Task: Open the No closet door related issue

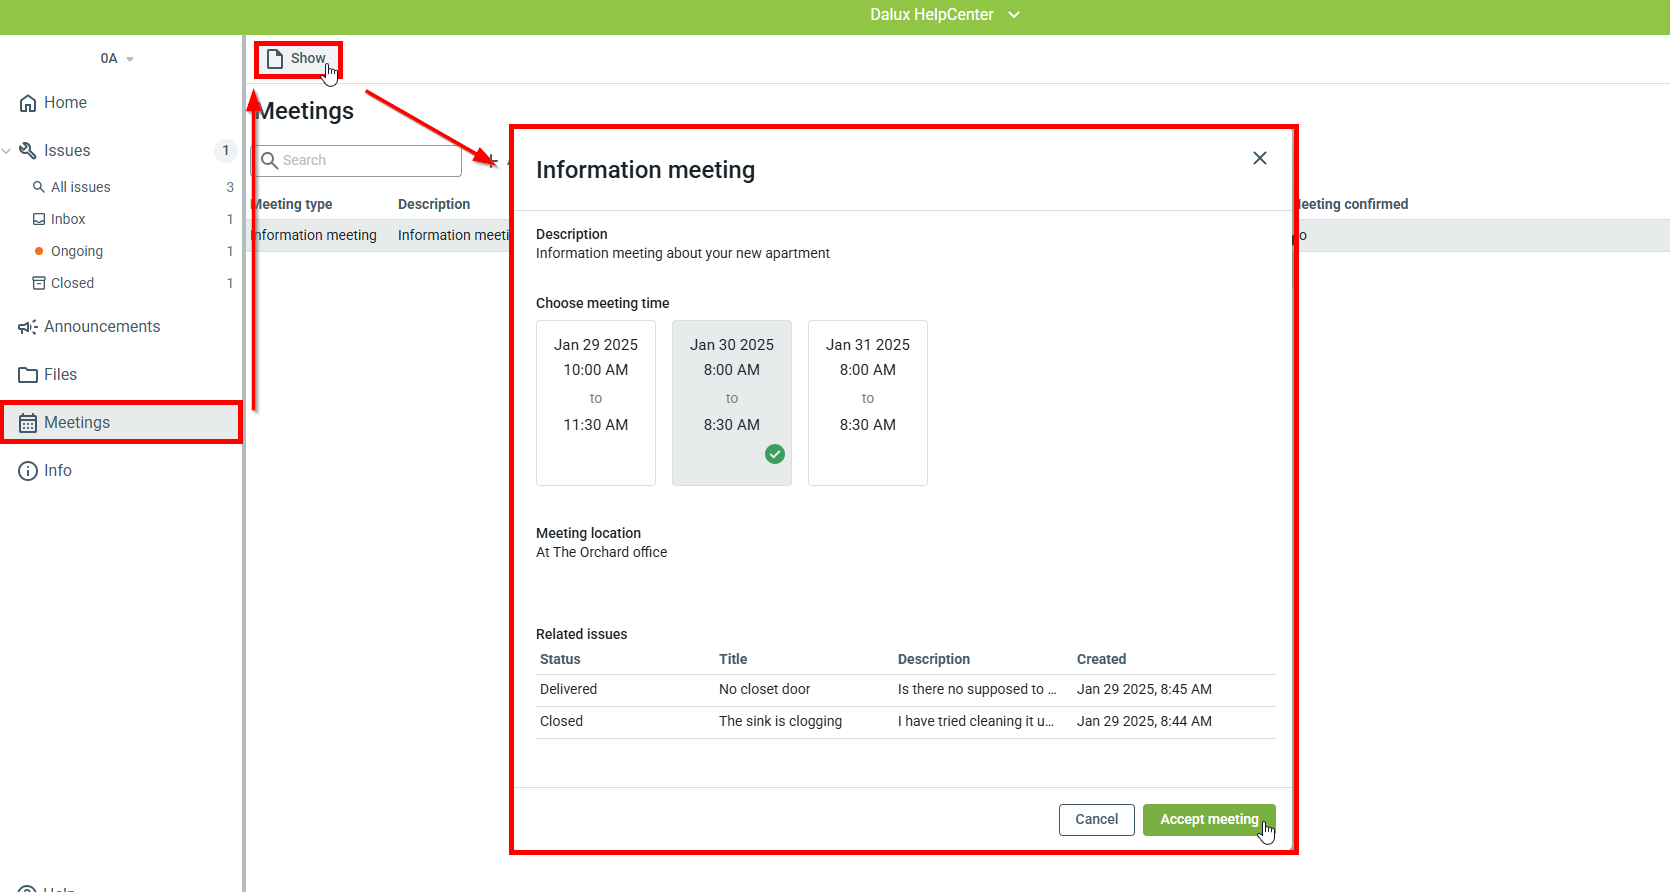Action: tap(764, 689)
